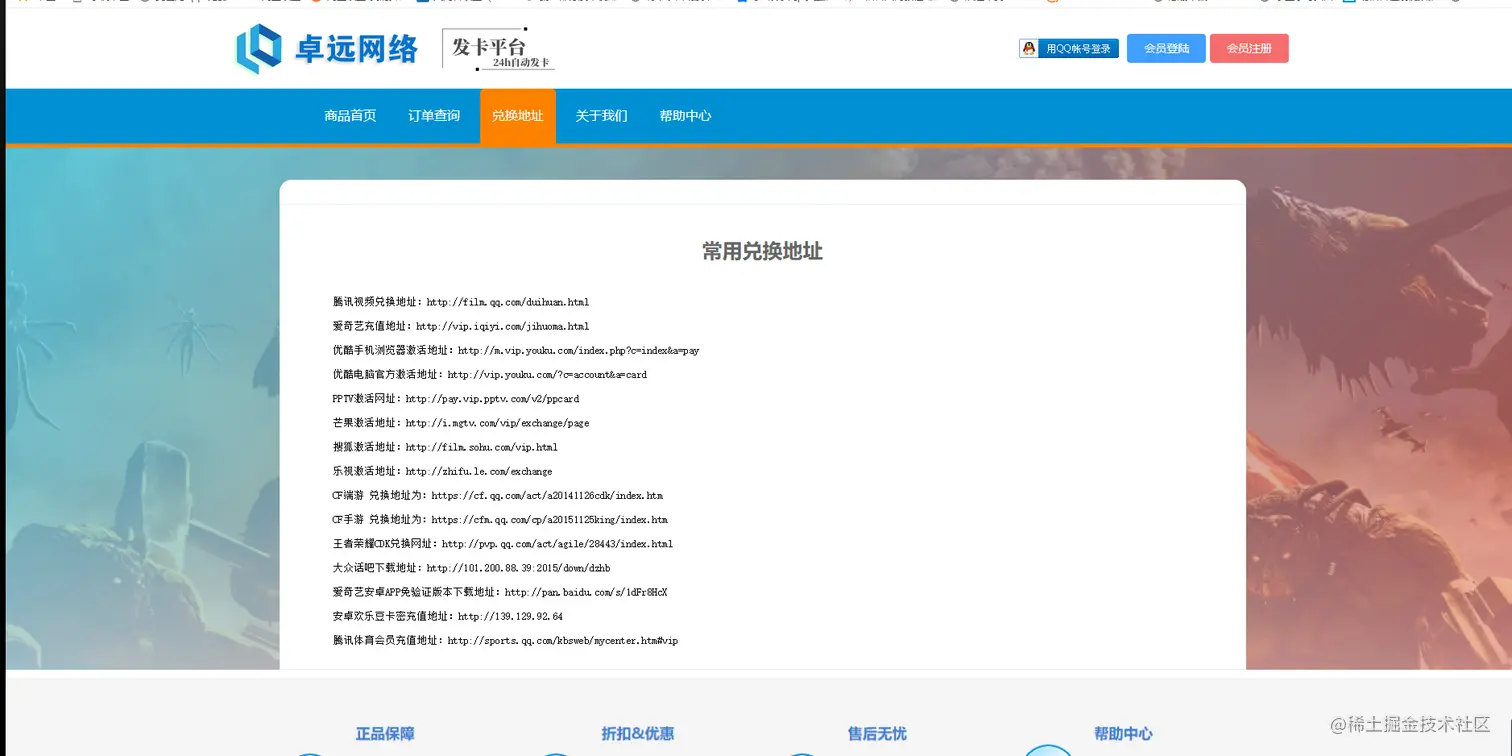Click the PPTV激活网址 pay.vip.pptv.com line
Screen dimensions: 1512x756
pyautogui.click(x=456, y=399)
